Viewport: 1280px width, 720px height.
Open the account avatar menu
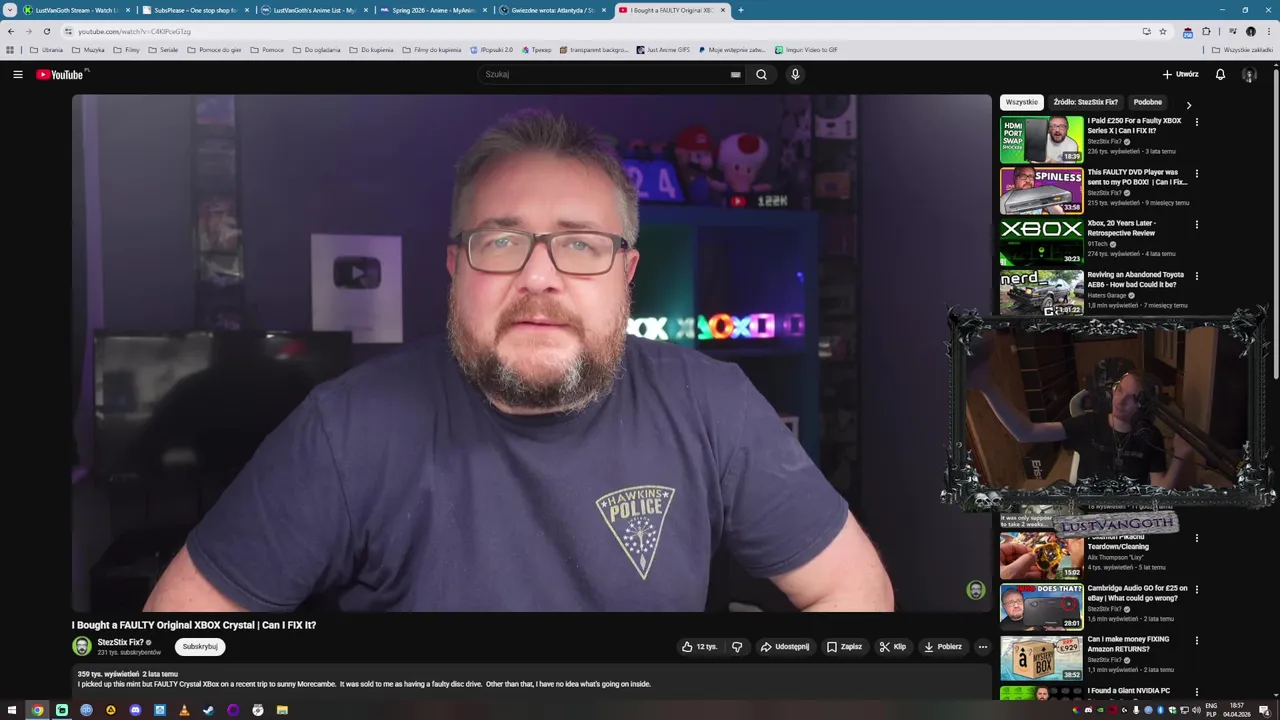point(1249,74)
